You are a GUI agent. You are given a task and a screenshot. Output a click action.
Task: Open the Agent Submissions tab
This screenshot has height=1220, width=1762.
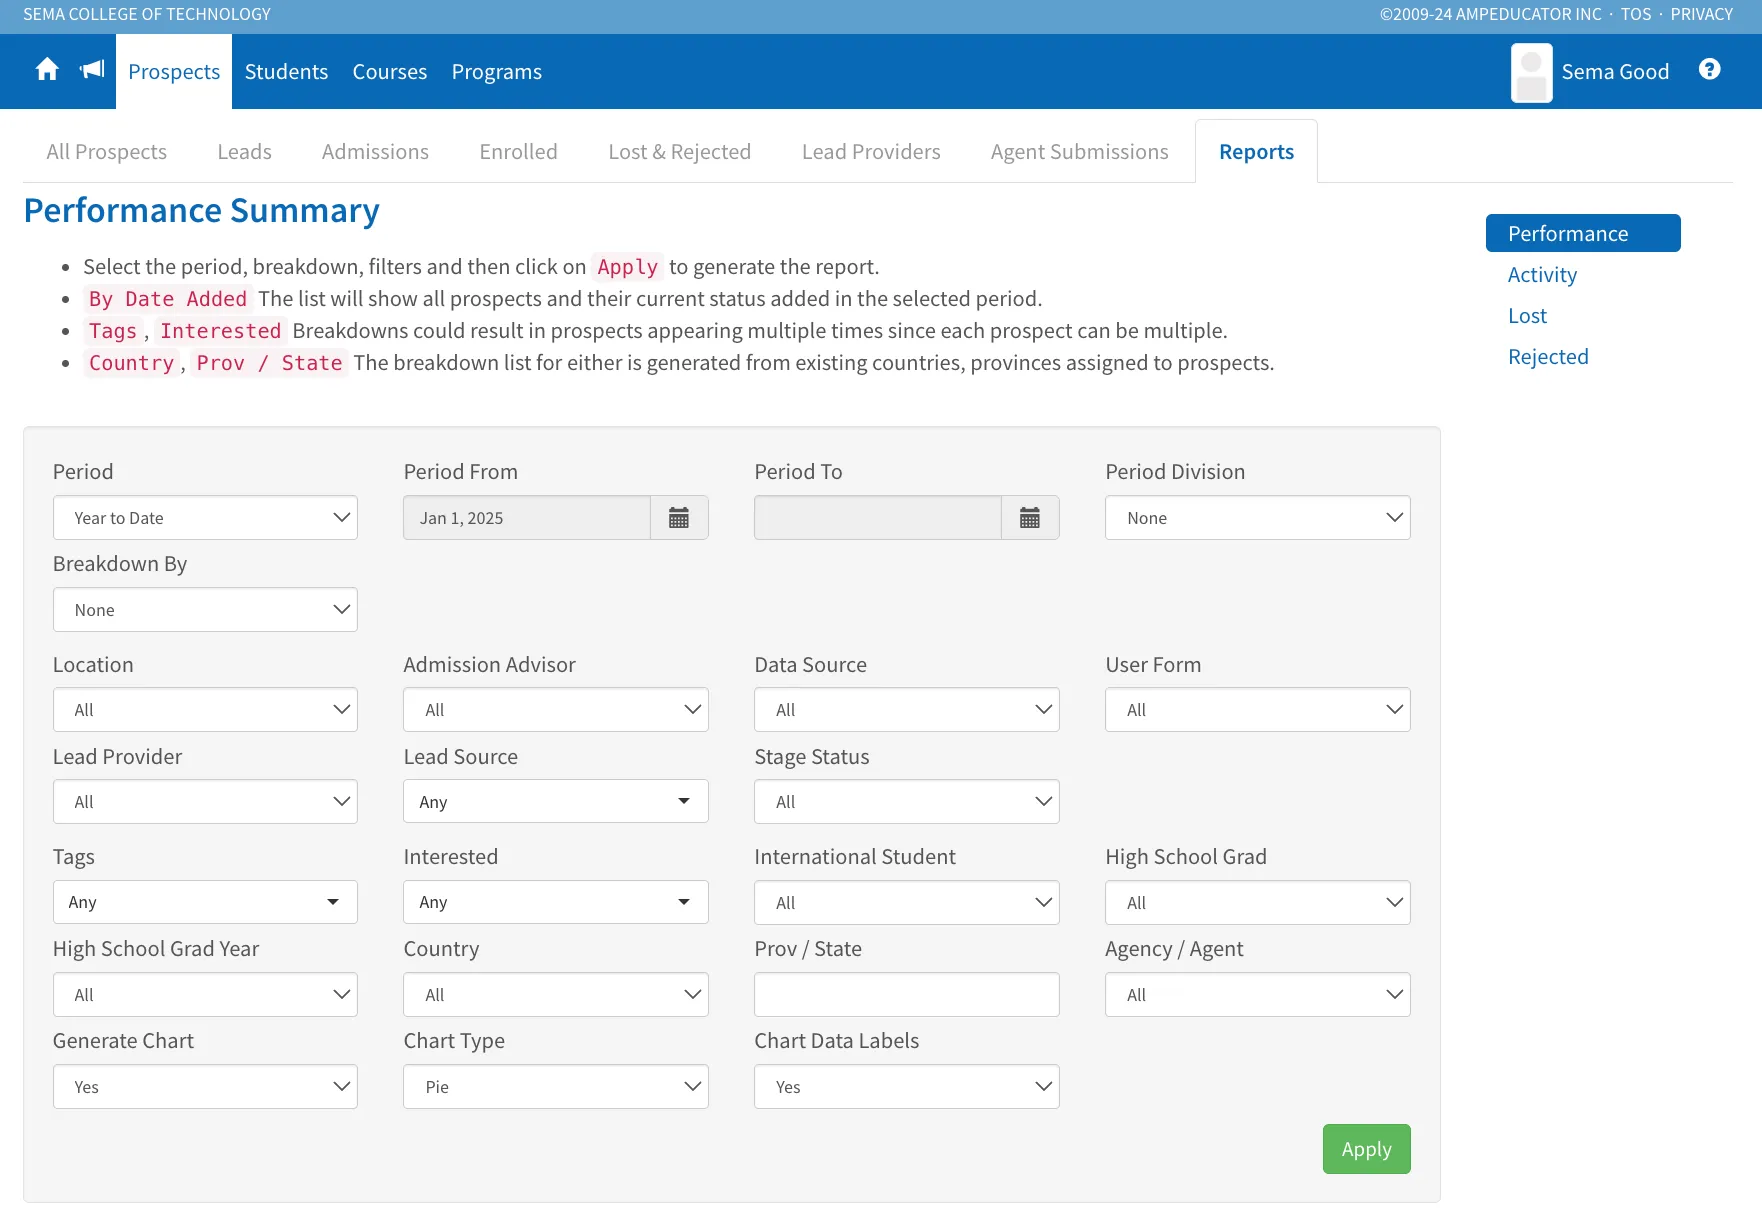click(1079, 152)
